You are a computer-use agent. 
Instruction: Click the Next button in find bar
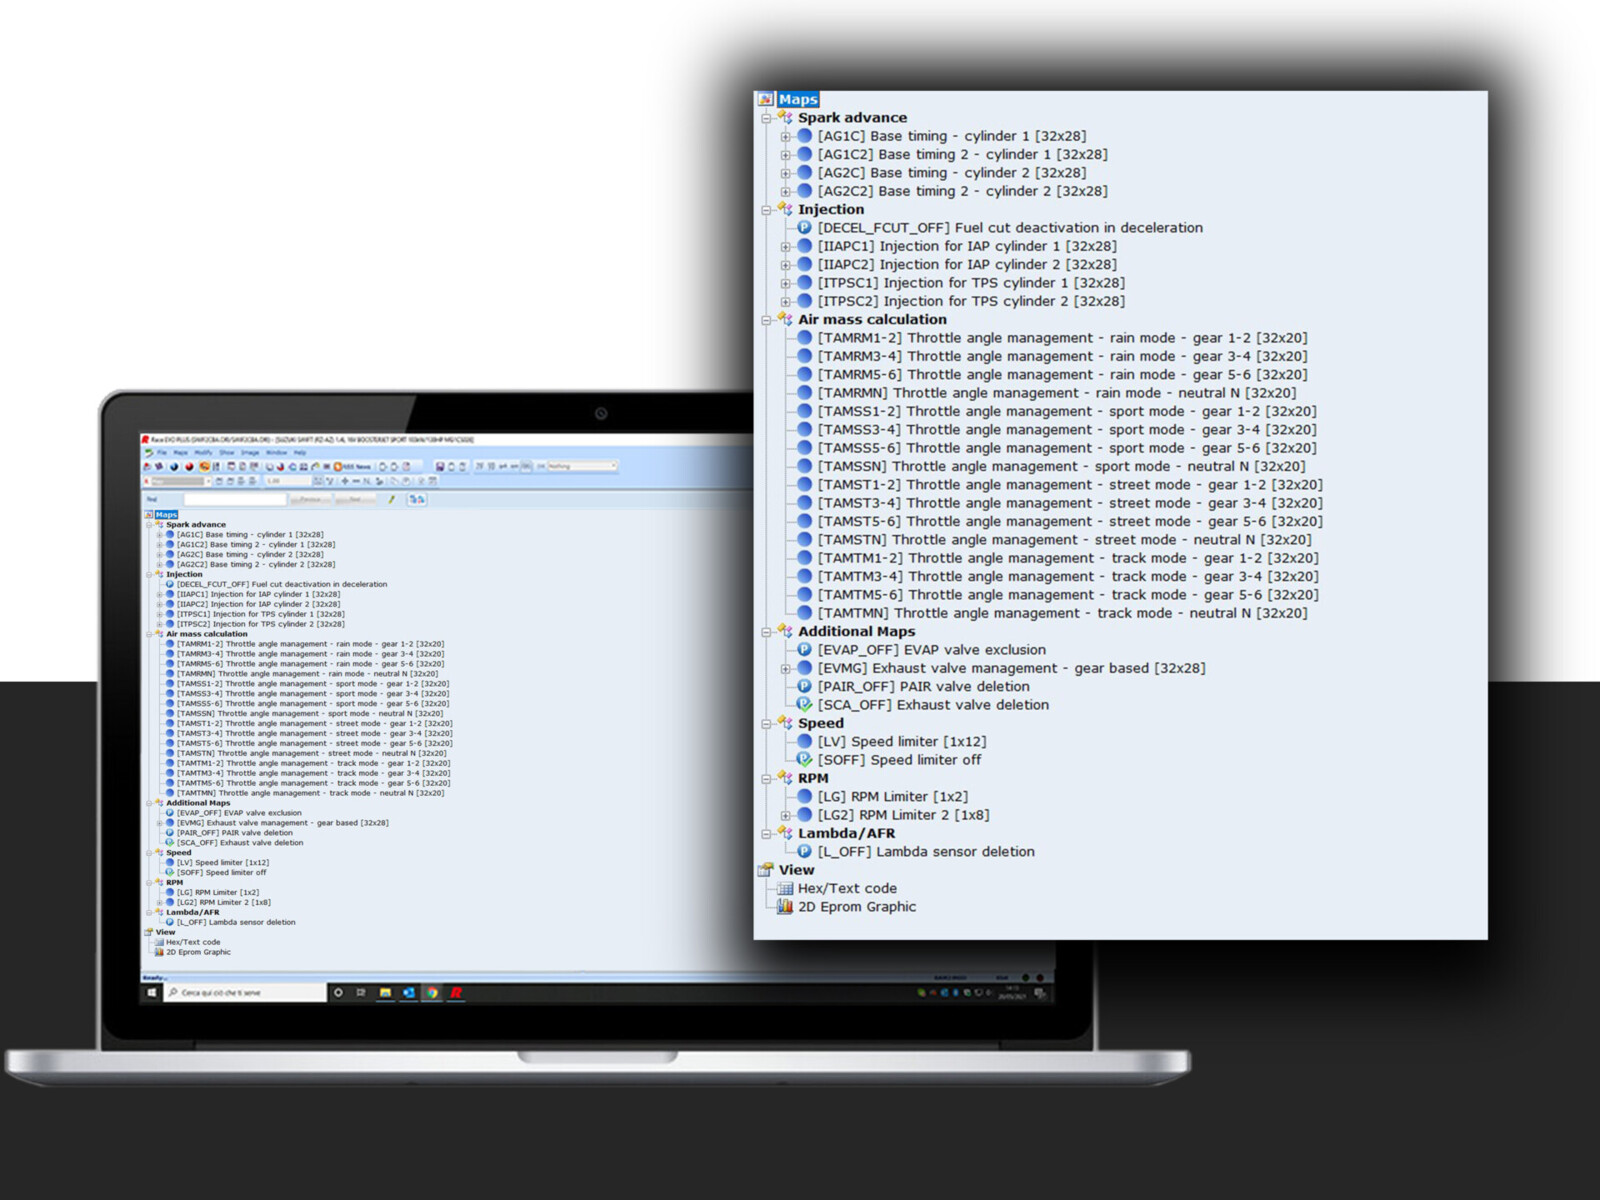[x=354, y=499]
